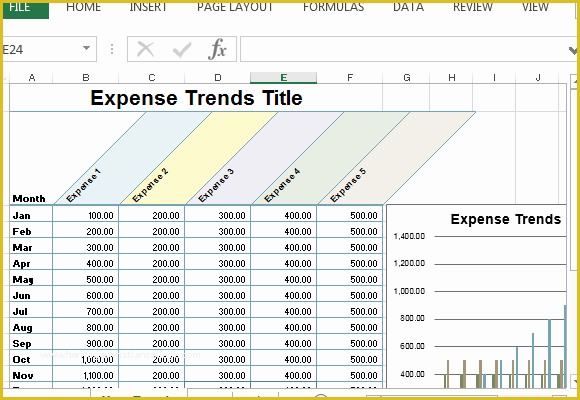Screen dimensions: 580x400
Task: Select Jan Expense 5 cell 500.00
Action: [350, 215]
